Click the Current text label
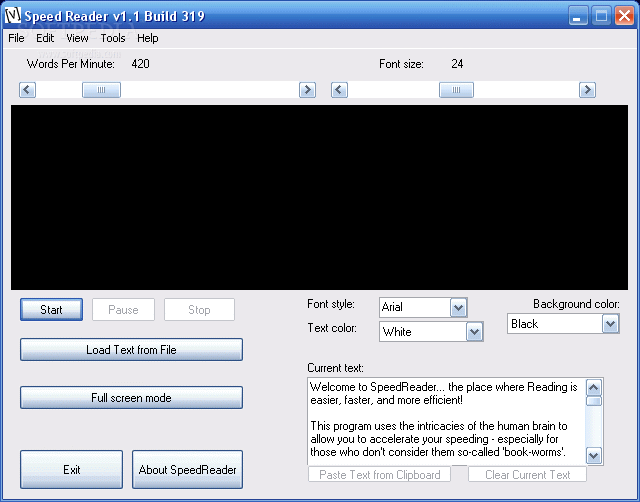Viewport: 640px width, 502px height. click(x=335, y=368)
